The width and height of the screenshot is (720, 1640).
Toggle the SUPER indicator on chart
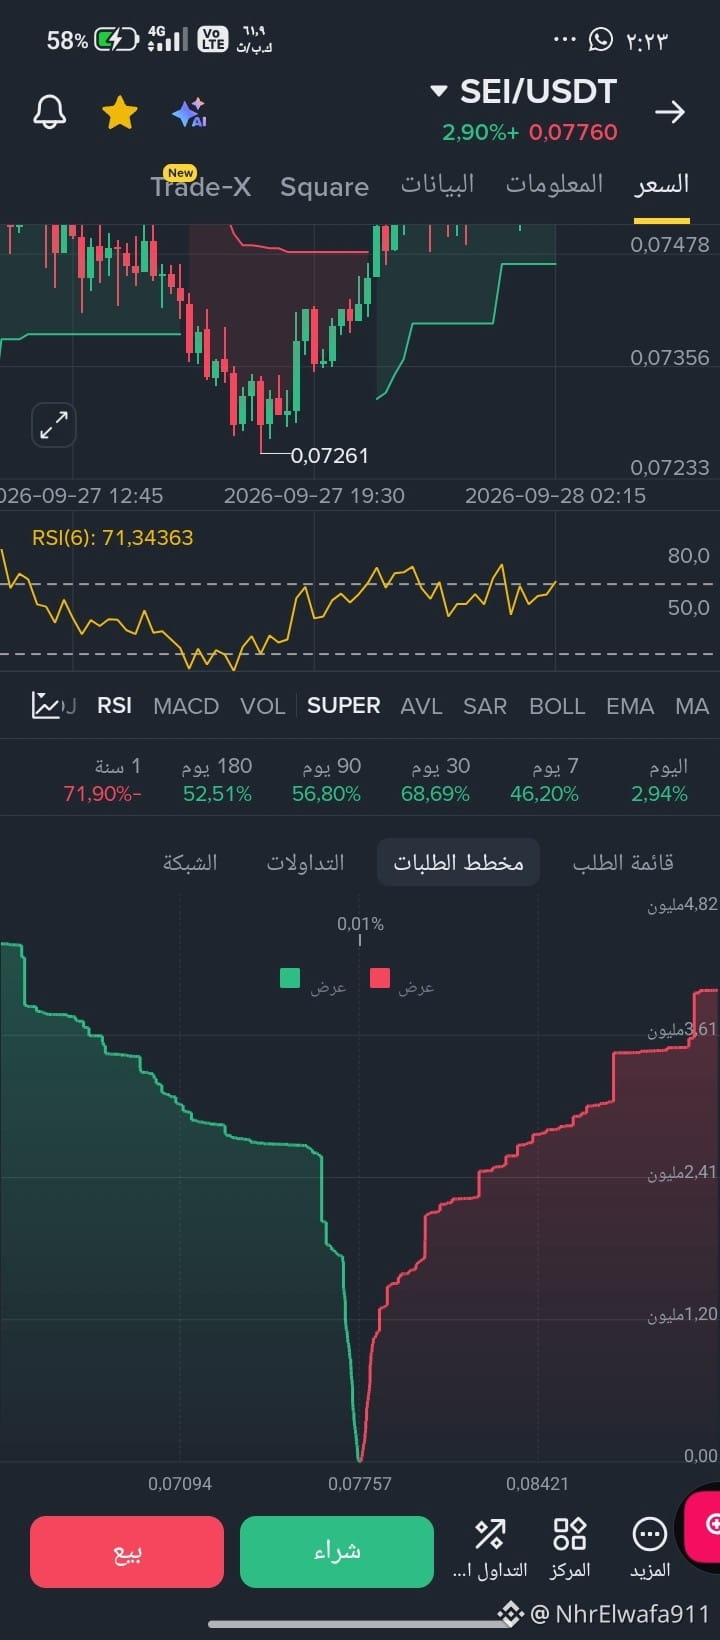[x=343, y=705]
